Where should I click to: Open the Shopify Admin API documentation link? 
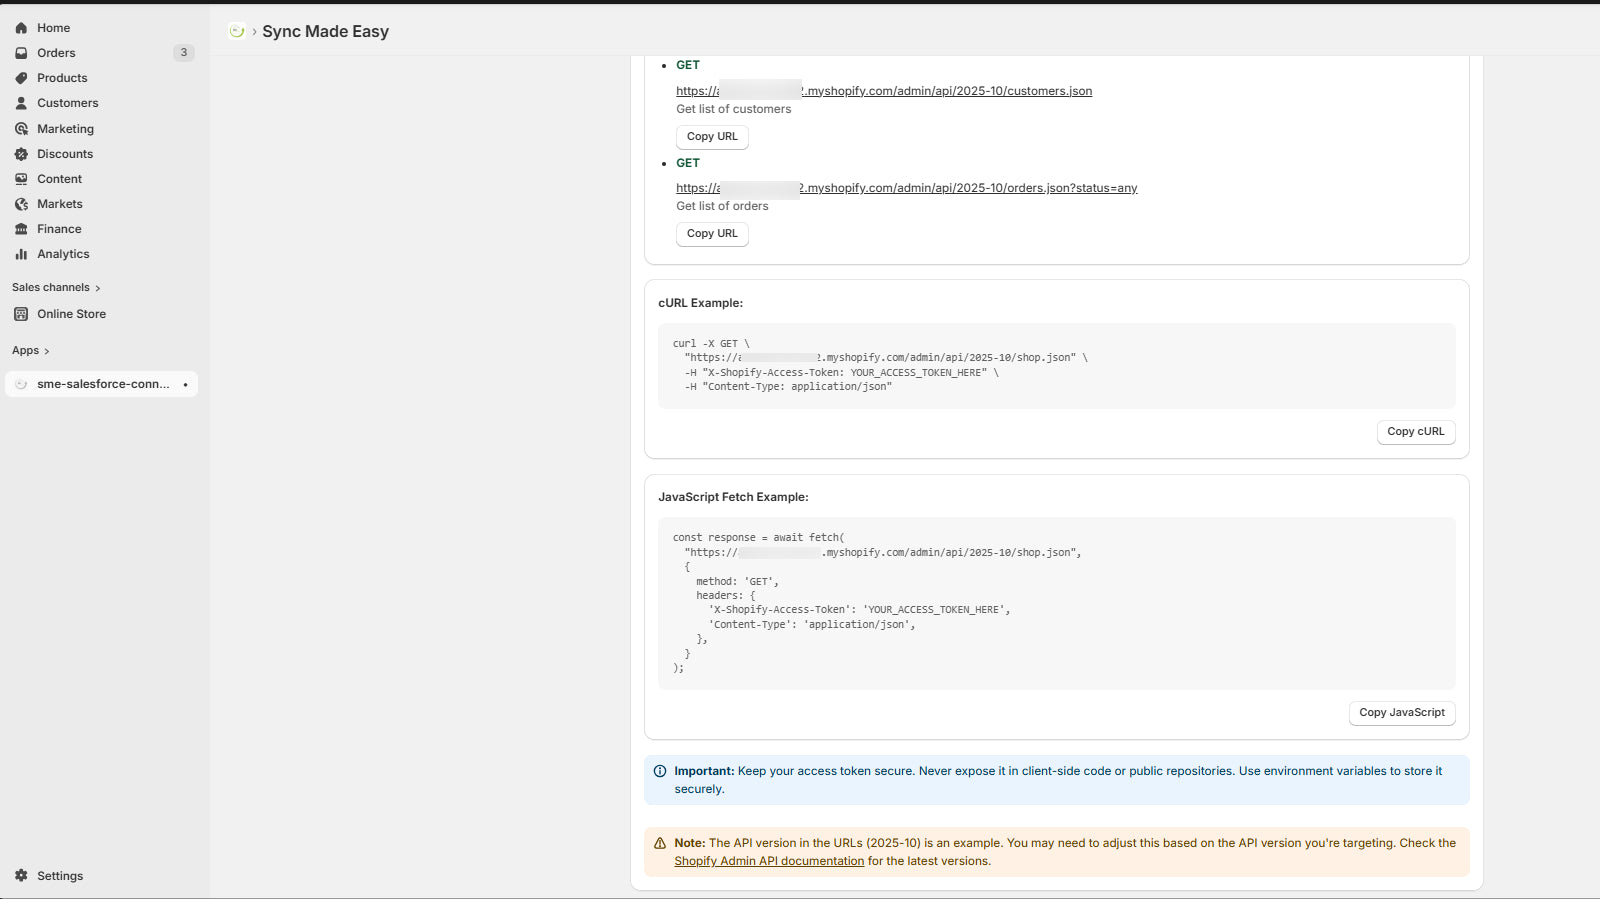tap(768, 860)
